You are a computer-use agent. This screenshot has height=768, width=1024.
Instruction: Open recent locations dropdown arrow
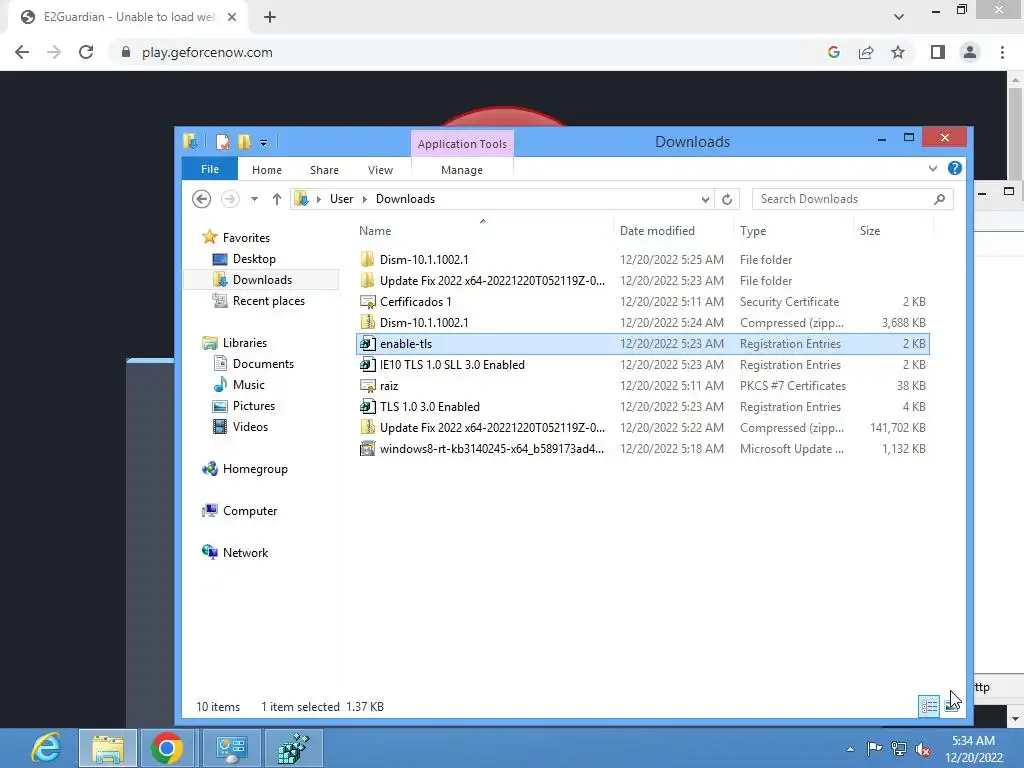(x=254, y=199)
